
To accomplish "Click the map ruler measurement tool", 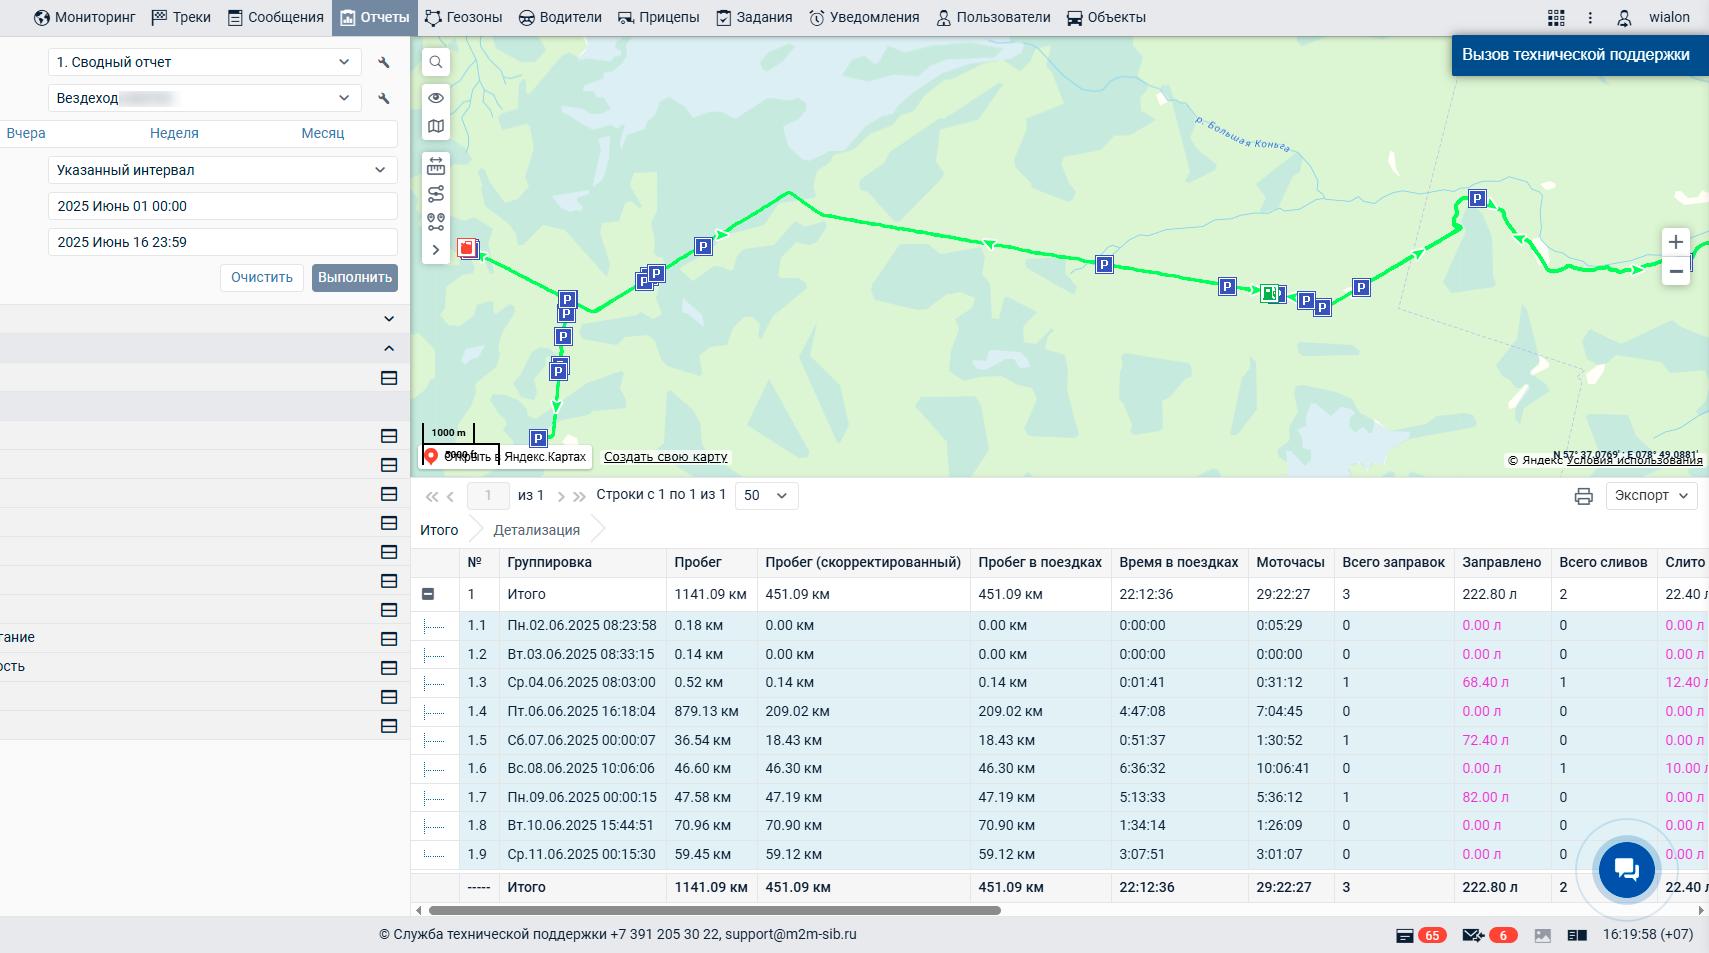I will pyautogui.click(x=436, y=166).
